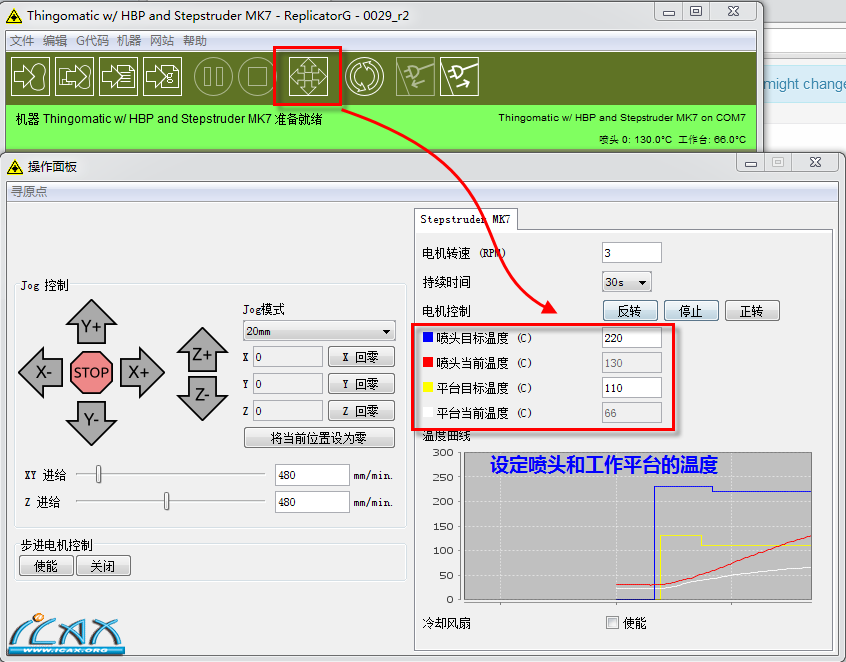
Task: Minimize the 操作面板 window
Action: click(x=751, y=163)
